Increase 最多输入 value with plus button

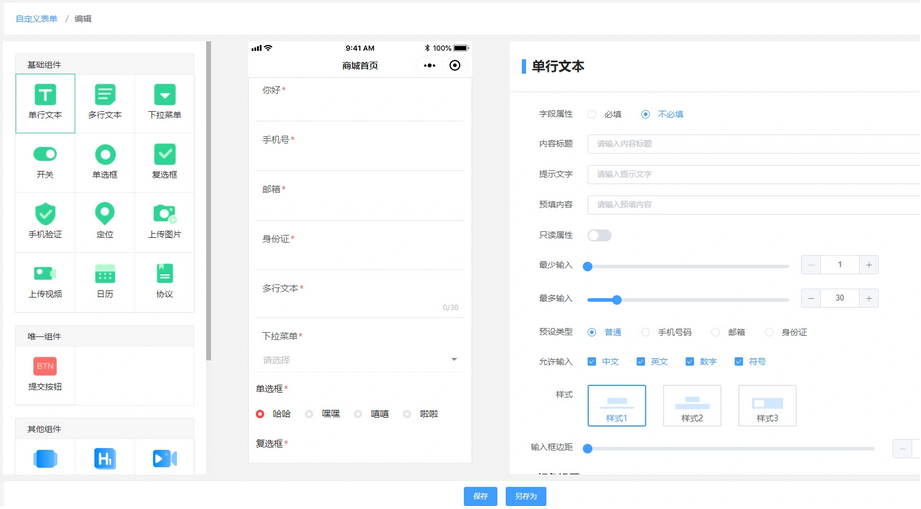pos(869,299)
